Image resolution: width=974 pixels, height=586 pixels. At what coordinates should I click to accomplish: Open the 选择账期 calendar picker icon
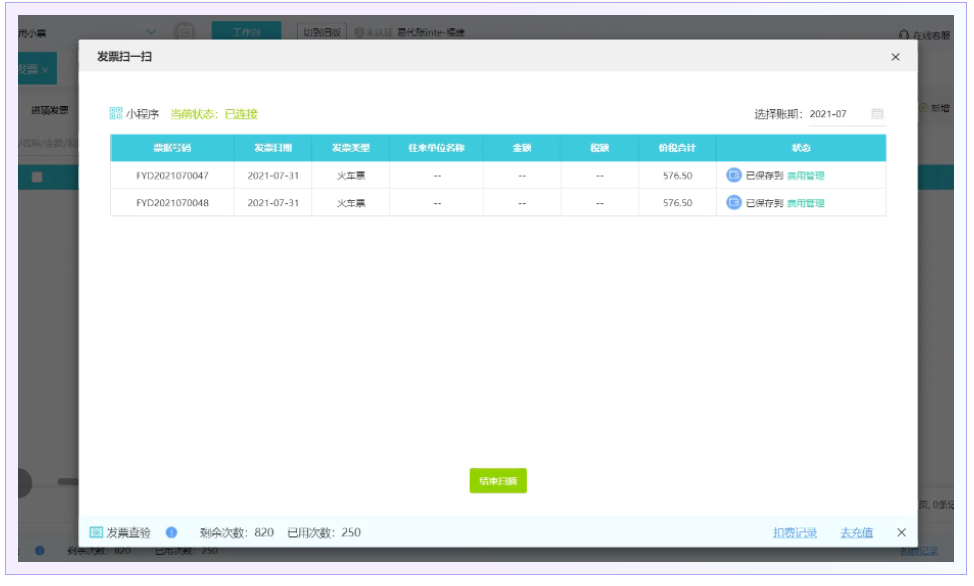[x=877, y=114]
